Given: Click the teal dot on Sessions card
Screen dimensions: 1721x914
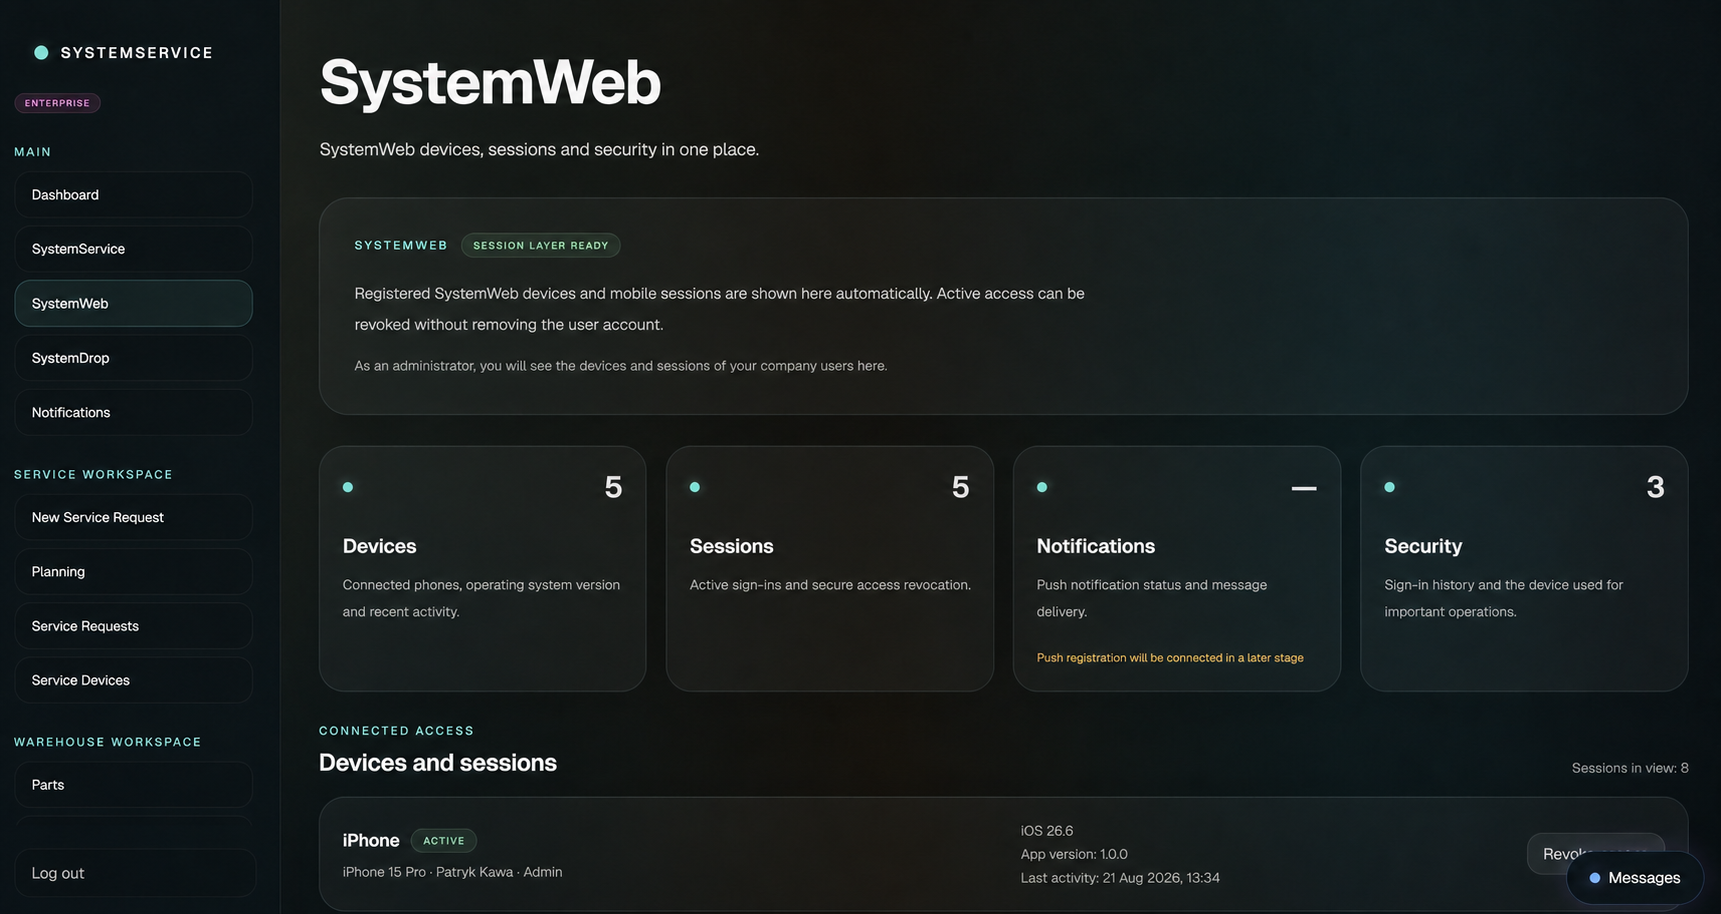Looking at the screenshot, I should [x=695, y=487].
